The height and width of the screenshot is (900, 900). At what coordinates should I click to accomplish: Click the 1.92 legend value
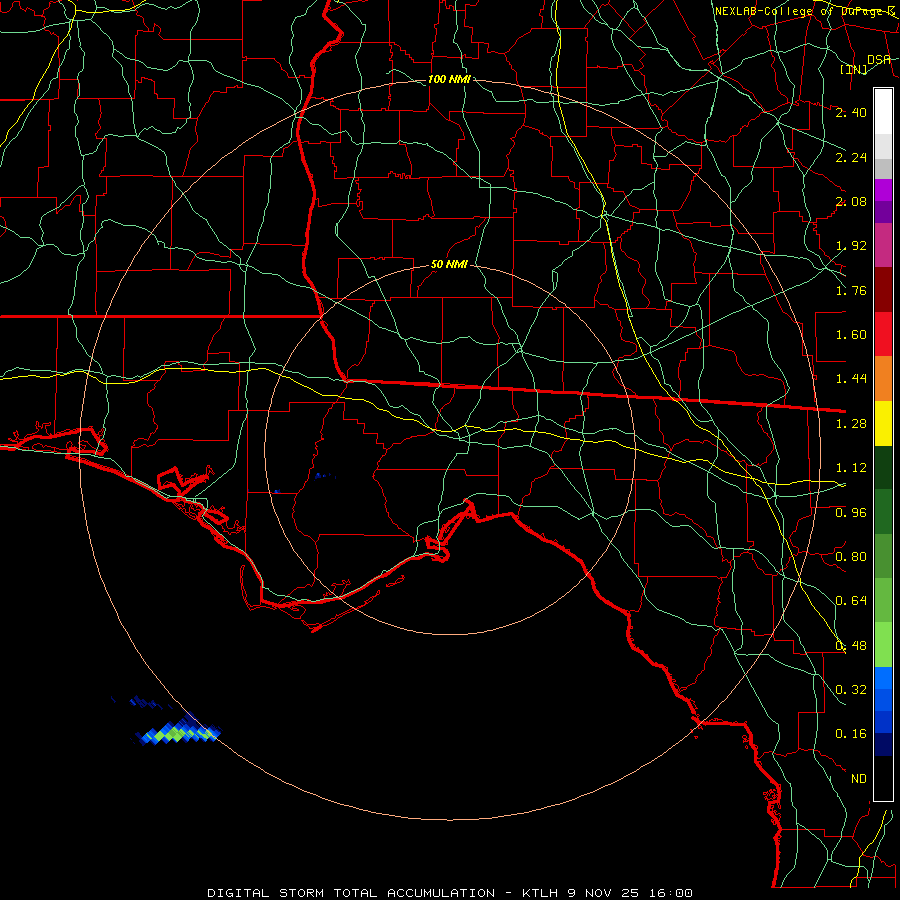coord(851,246)
